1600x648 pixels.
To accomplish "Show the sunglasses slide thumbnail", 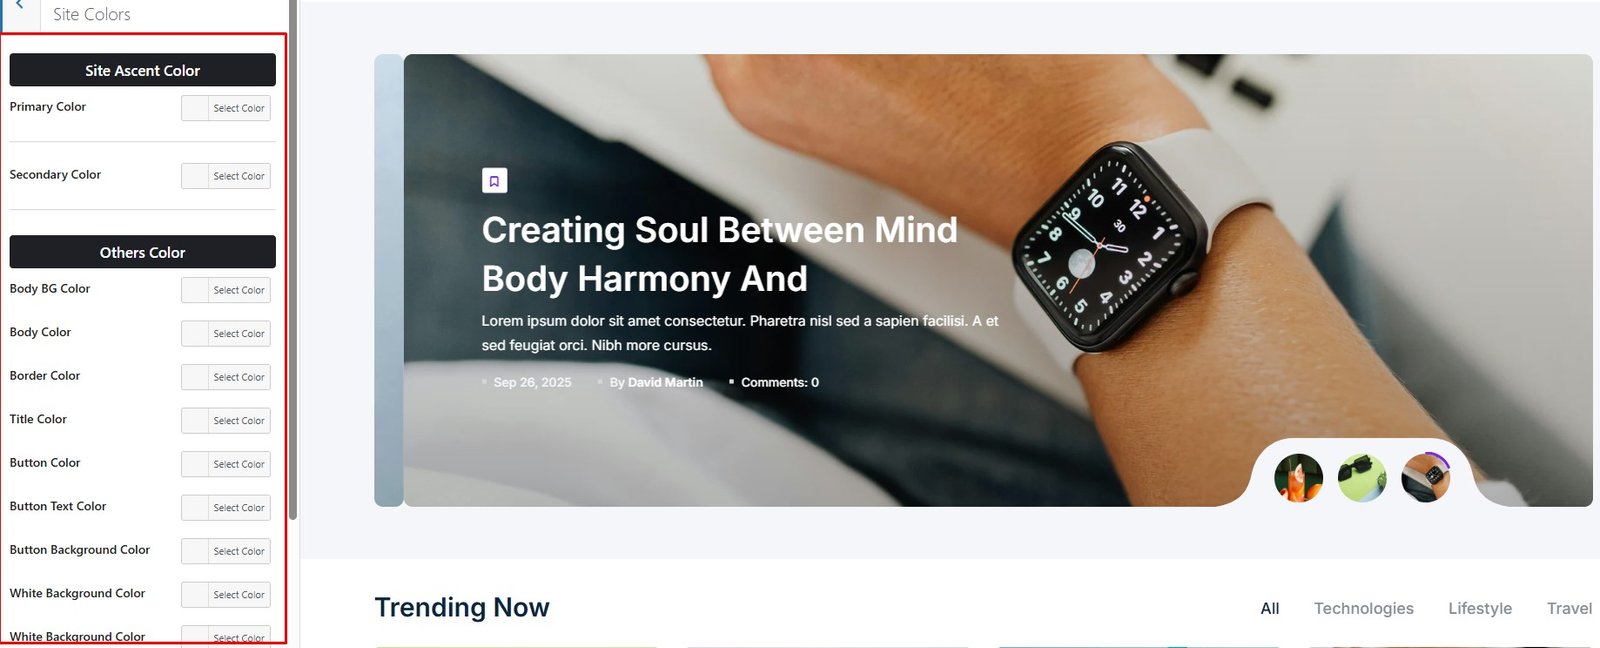I will [1362, 478].
